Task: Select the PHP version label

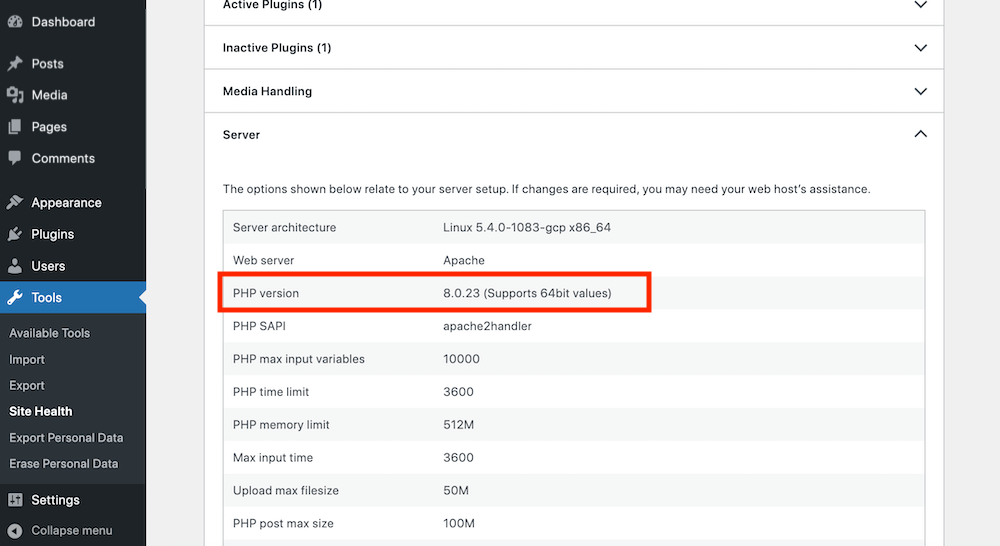Action: [x=266, y=293]
